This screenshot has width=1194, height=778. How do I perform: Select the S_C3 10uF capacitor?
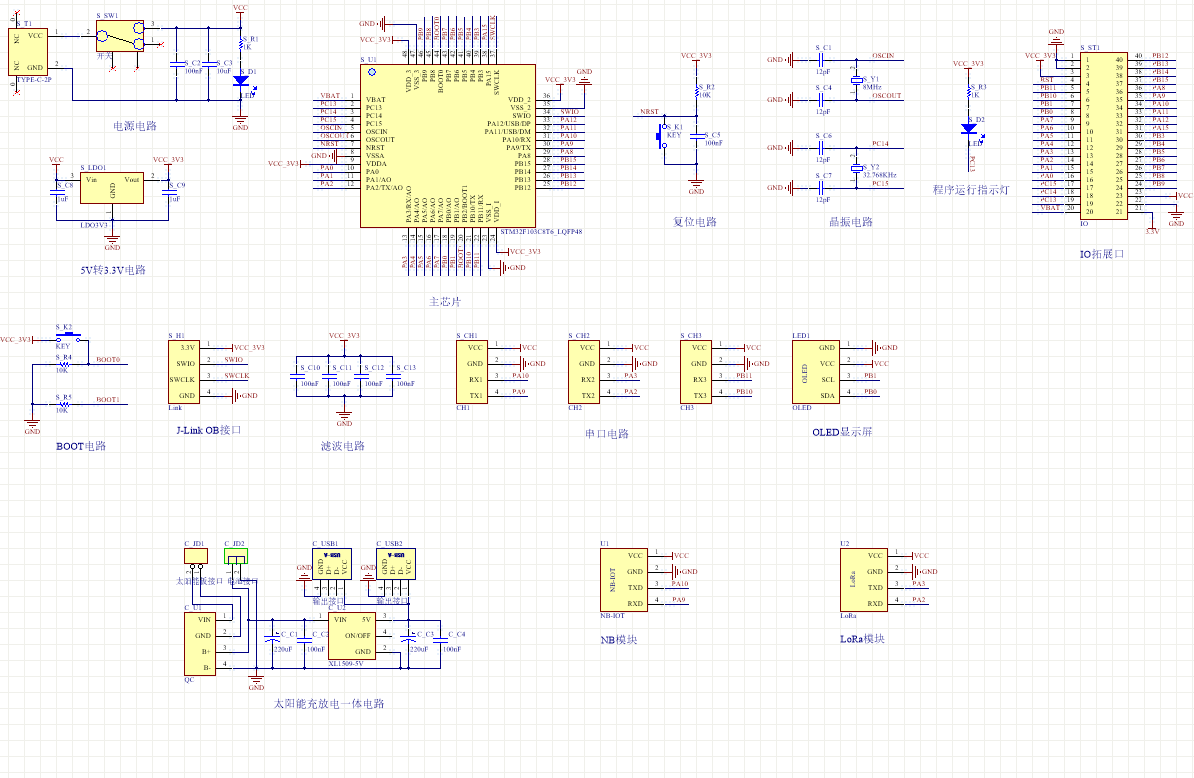click(208, 64)
